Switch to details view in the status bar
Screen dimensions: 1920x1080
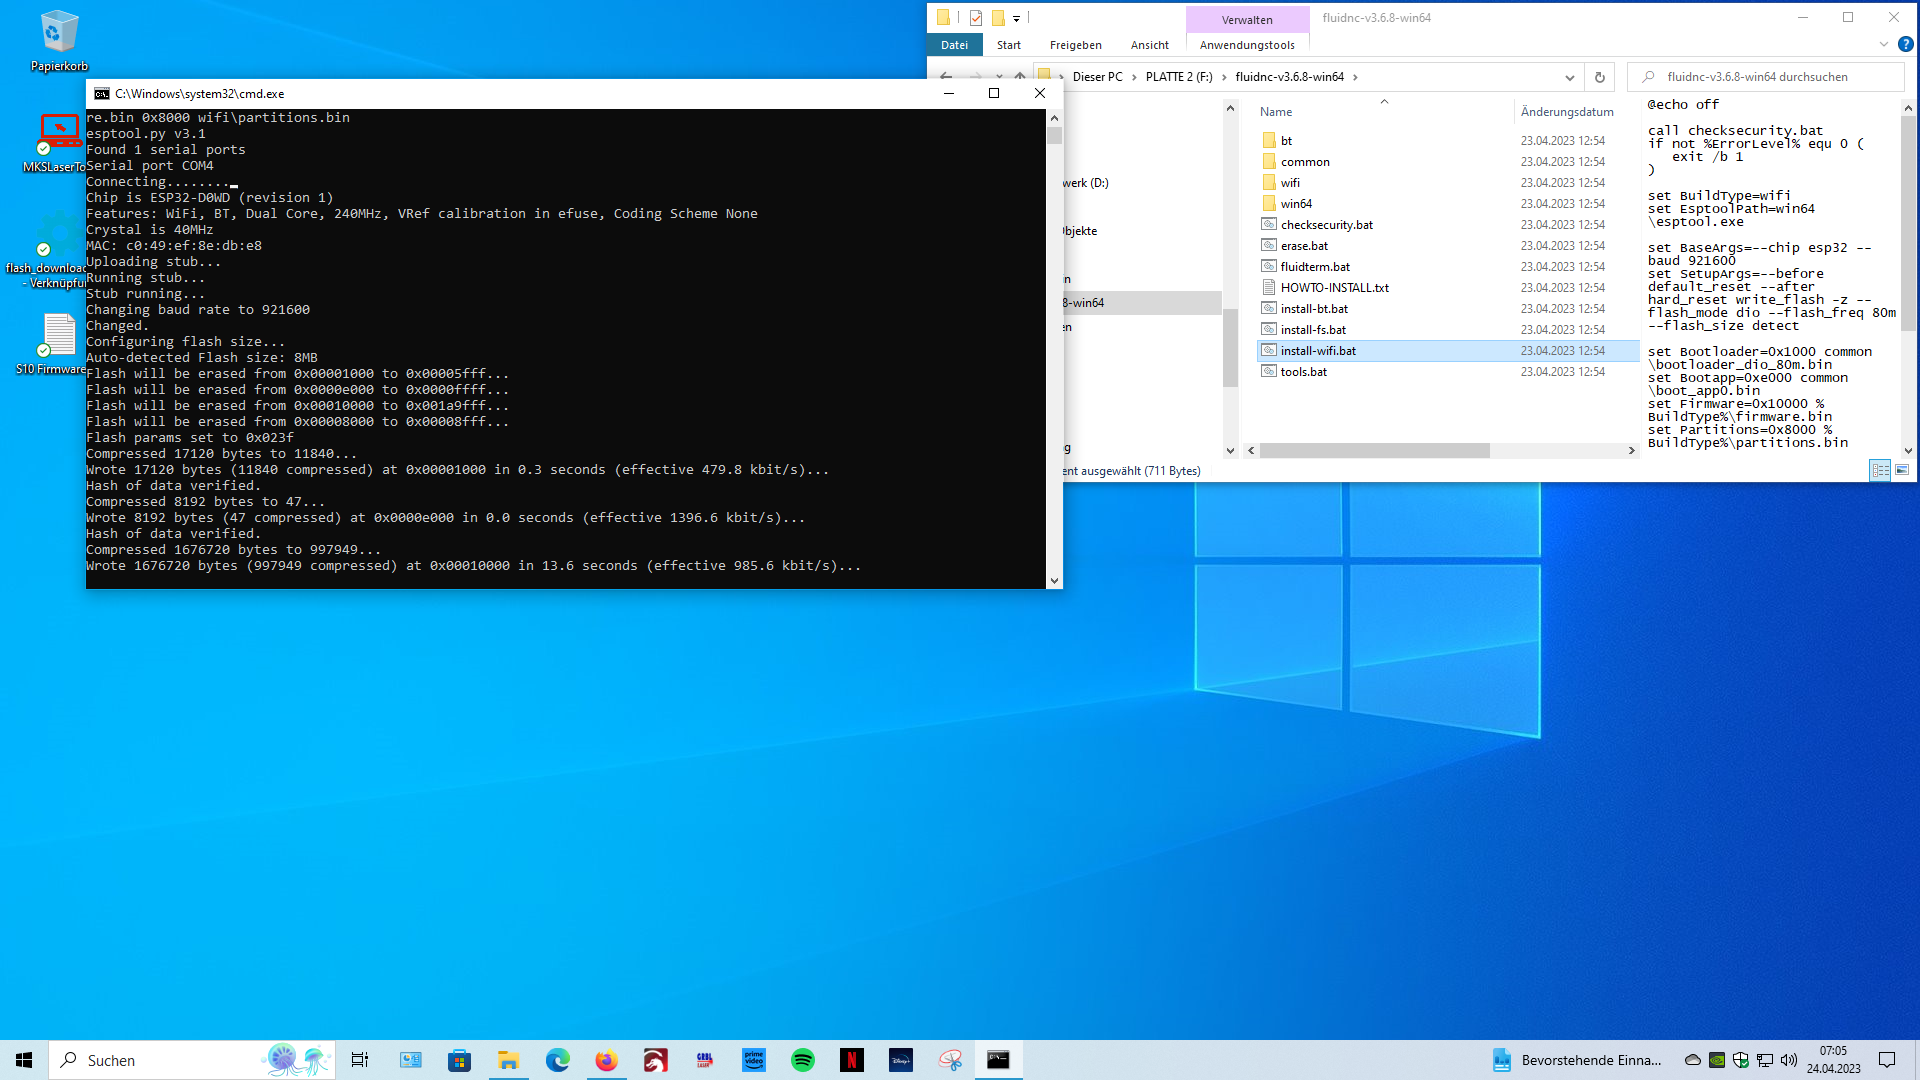coord(1880,470)
